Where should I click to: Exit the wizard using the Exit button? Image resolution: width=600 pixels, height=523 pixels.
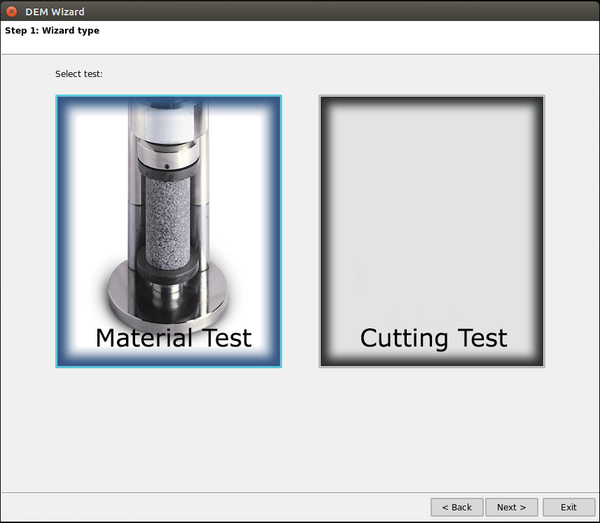568,507
